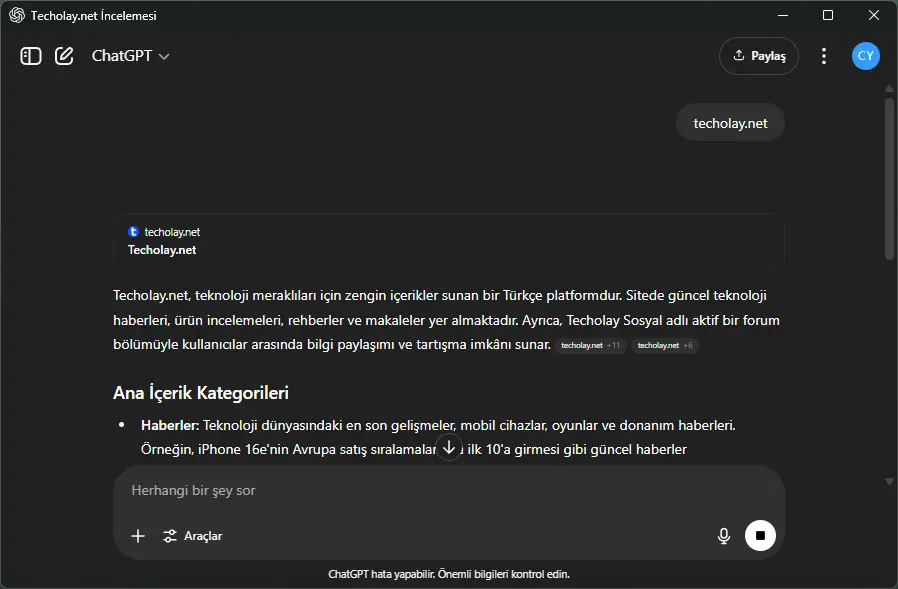The image size is (898, 589).
Task: Click the vertical scrollbar thumb
Action: pos(889,179)
